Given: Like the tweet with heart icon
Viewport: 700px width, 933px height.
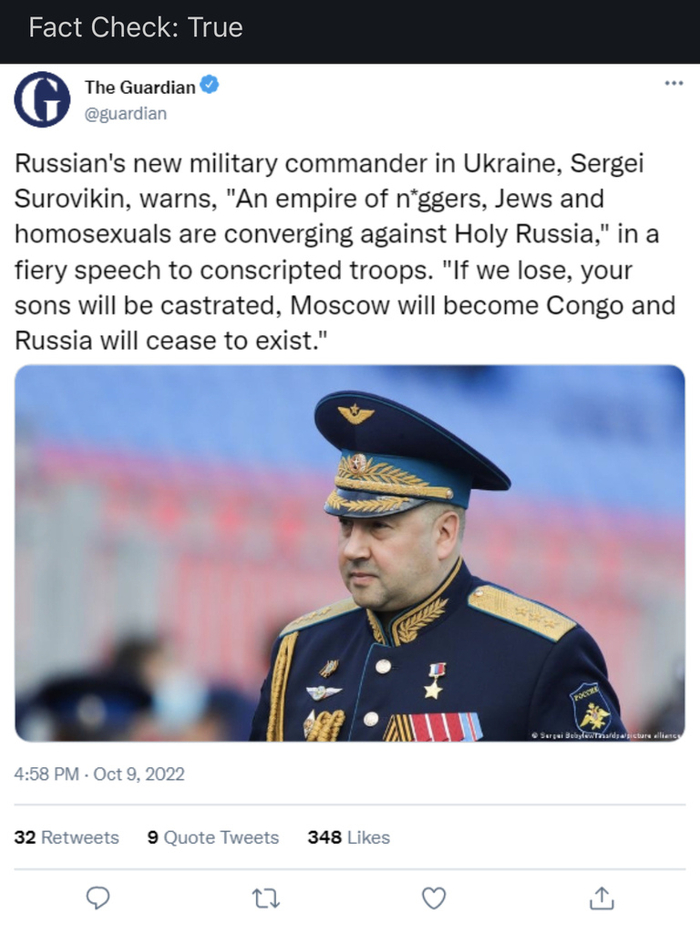Looking at the screenshot, I should [433, 898].
